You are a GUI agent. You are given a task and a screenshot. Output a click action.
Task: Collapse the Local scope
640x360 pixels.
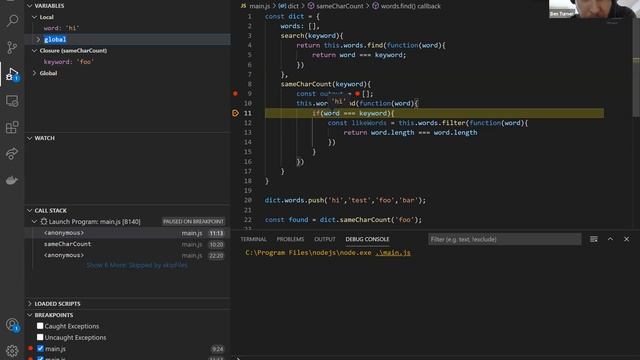pos(35,17)
